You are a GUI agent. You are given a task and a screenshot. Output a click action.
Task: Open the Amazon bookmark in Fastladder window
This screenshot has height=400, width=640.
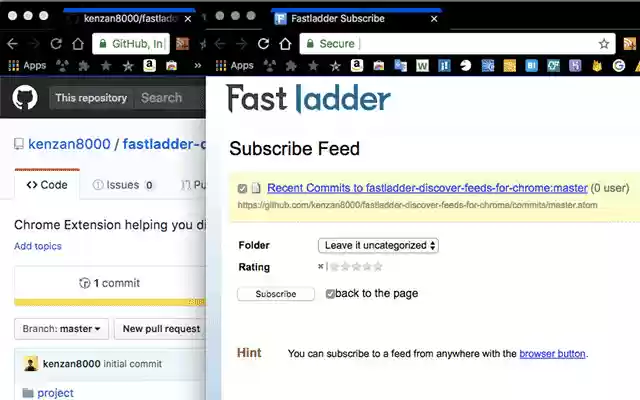point(357,65)
